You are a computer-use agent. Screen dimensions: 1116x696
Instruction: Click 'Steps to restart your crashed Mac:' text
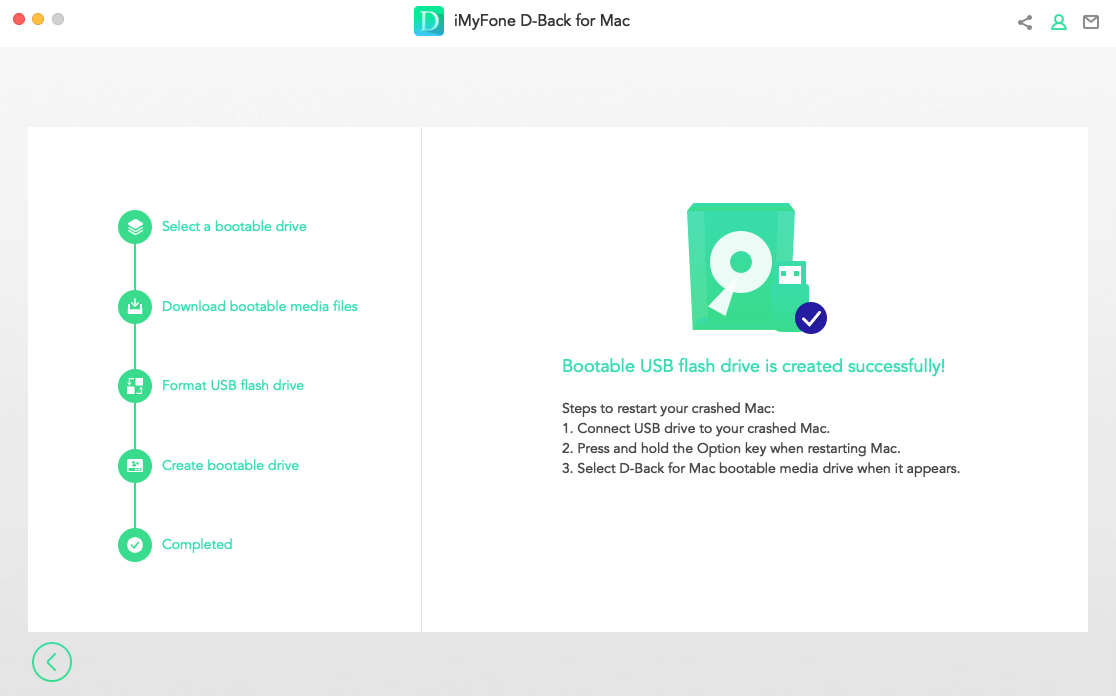coord(668,408)
